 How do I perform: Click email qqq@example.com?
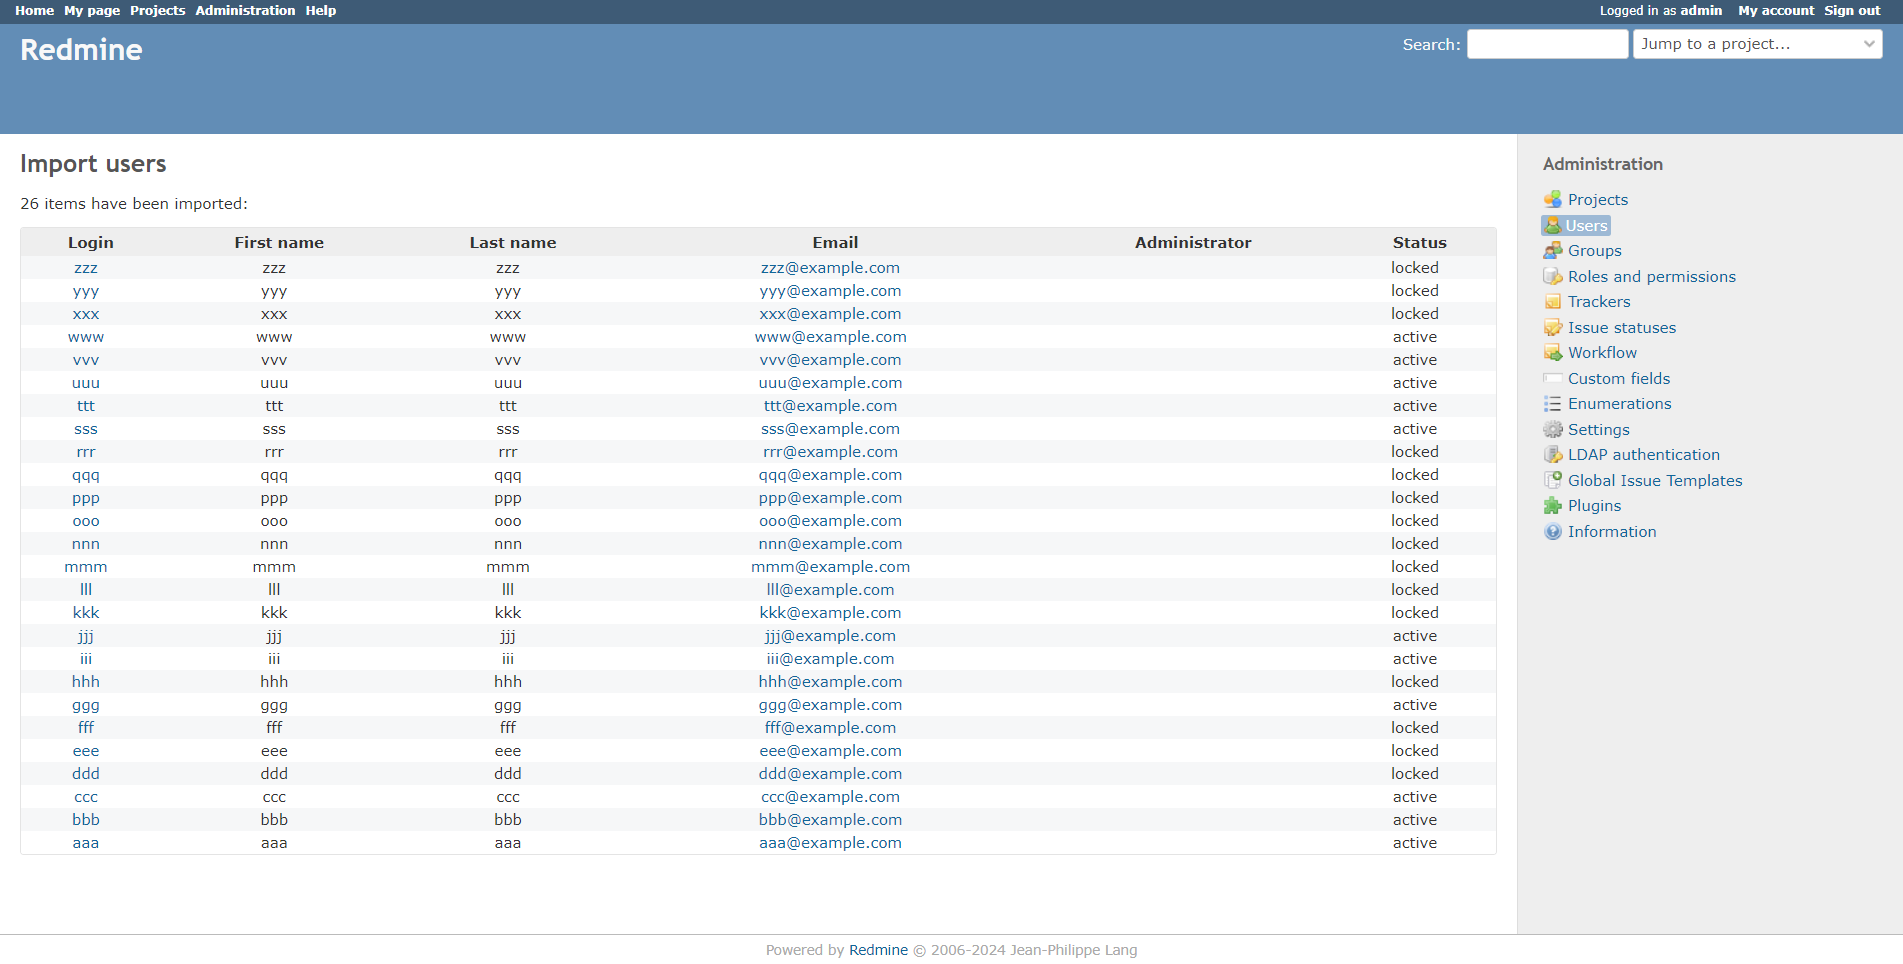830,475
